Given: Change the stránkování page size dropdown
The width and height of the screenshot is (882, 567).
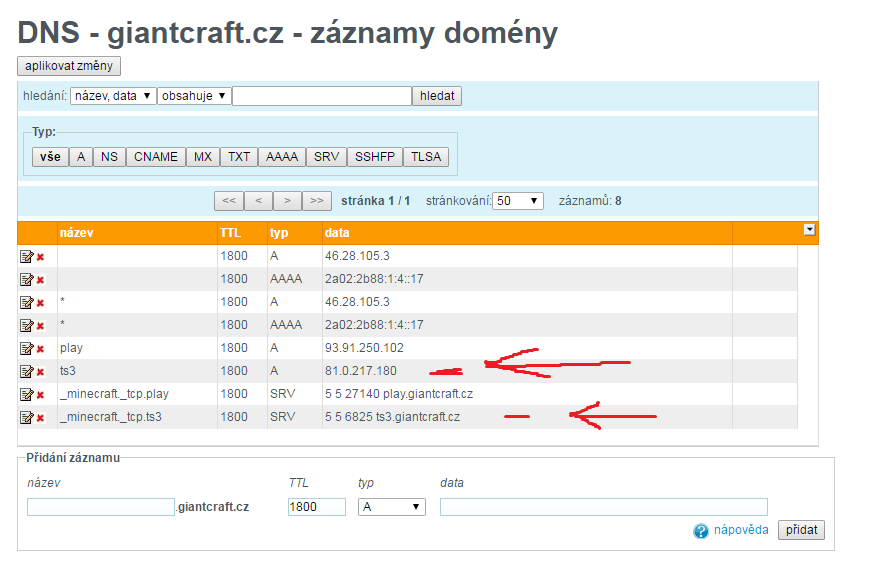Looking at the screenshot, I should 518,201.
